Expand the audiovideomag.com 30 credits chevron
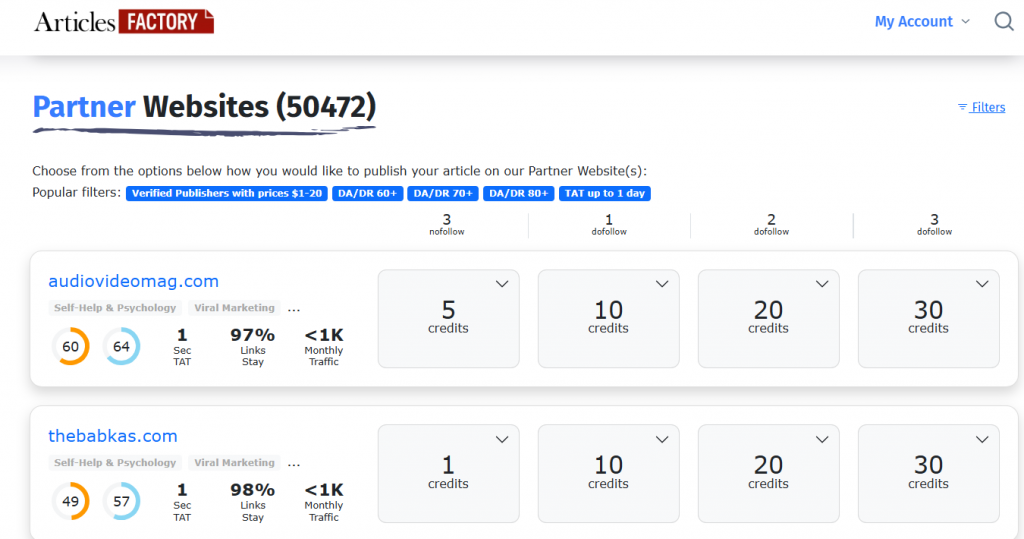This screenshot has height=539, width=1024. pos(982,284)
